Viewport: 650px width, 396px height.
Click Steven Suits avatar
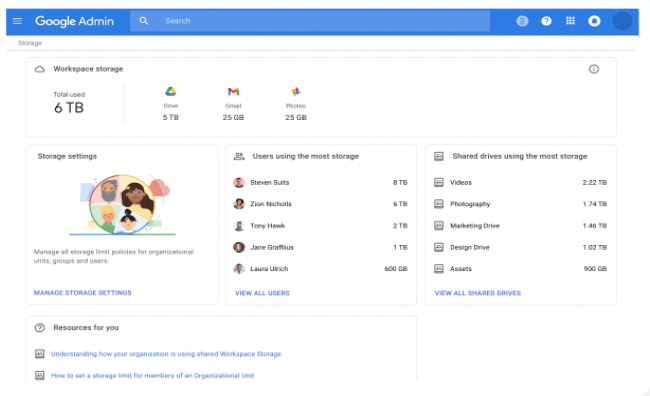[x=239, y=182]
